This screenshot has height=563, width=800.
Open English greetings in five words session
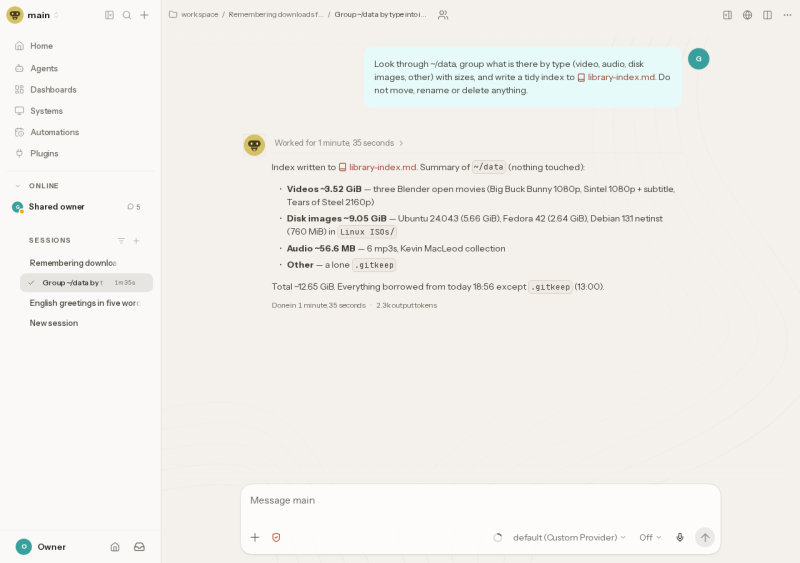coord(84,303)
